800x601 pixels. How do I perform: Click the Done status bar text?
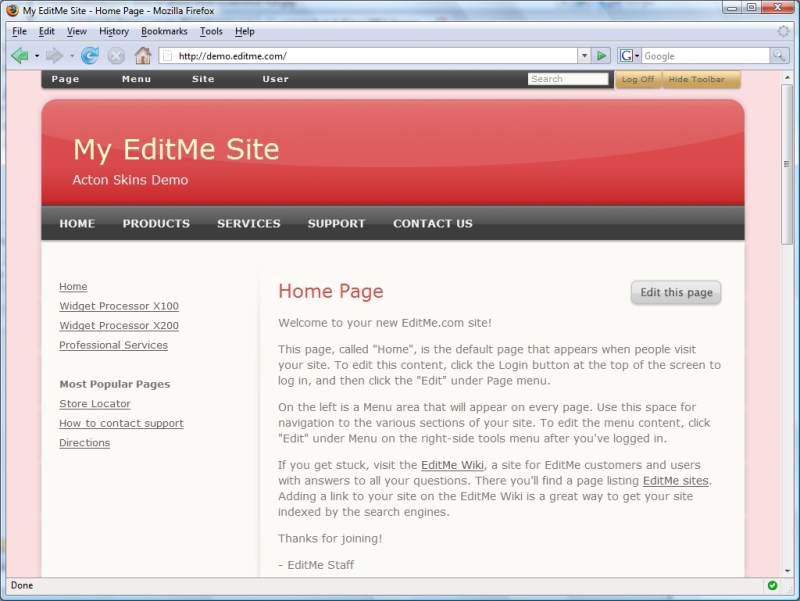pos(22,585)
